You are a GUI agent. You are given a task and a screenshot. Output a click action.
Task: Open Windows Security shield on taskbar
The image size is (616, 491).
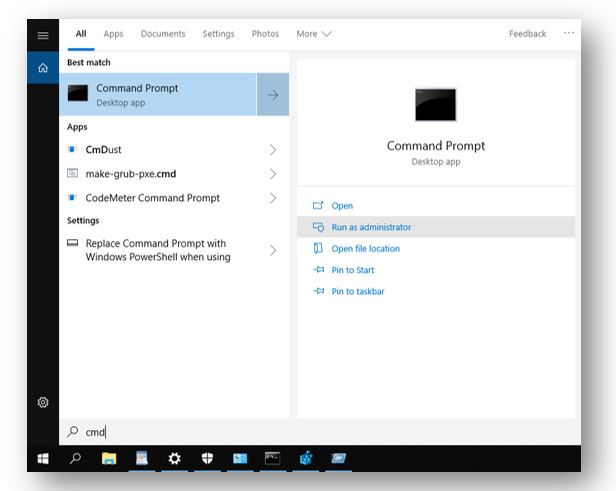(x=207, y=458)
